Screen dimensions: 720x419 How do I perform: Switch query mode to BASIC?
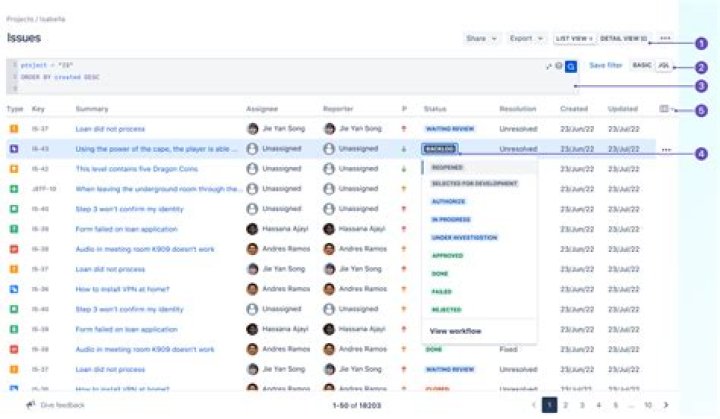(641, 66)
